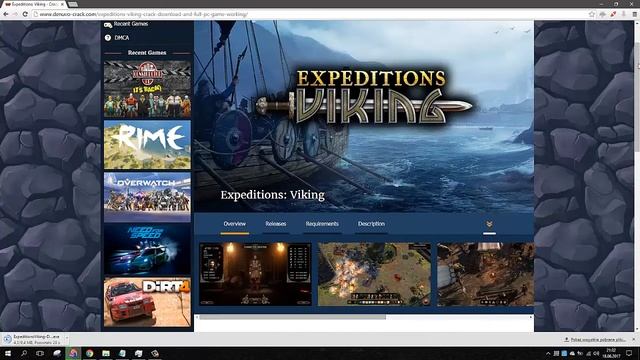Close the downloads bar

click(x=634, y=340)
